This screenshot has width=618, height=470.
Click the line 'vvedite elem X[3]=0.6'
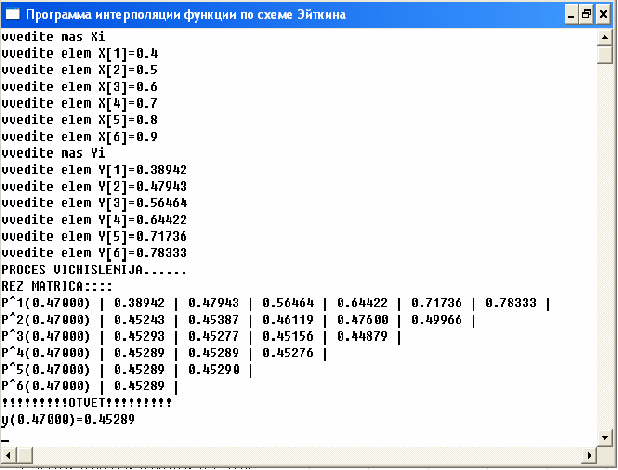[x=80, y=87]
